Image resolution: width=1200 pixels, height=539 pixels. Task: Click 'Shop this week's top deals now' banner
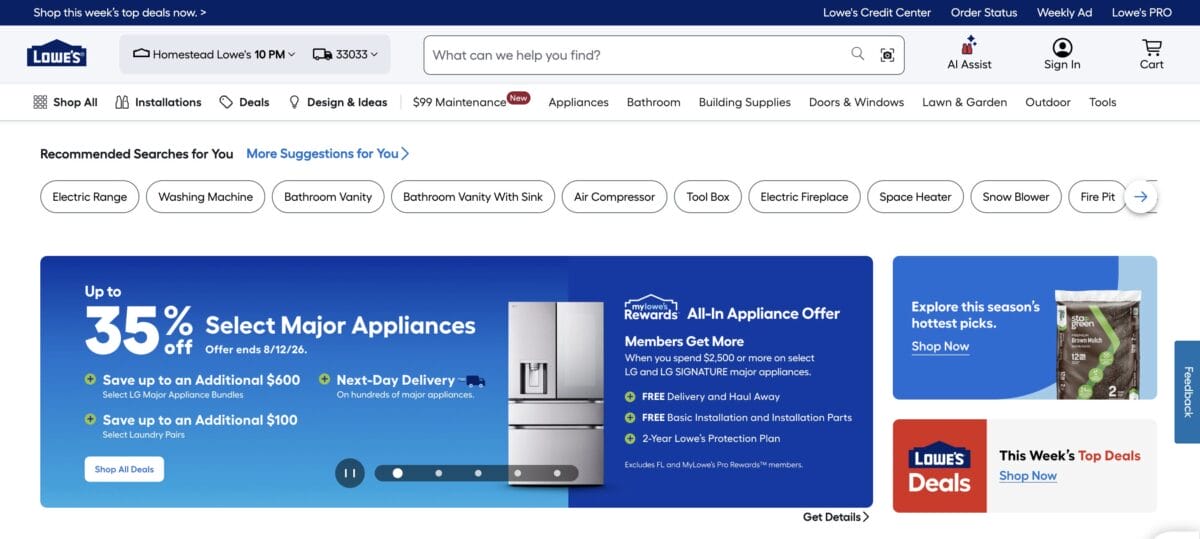tap(120, 13)
